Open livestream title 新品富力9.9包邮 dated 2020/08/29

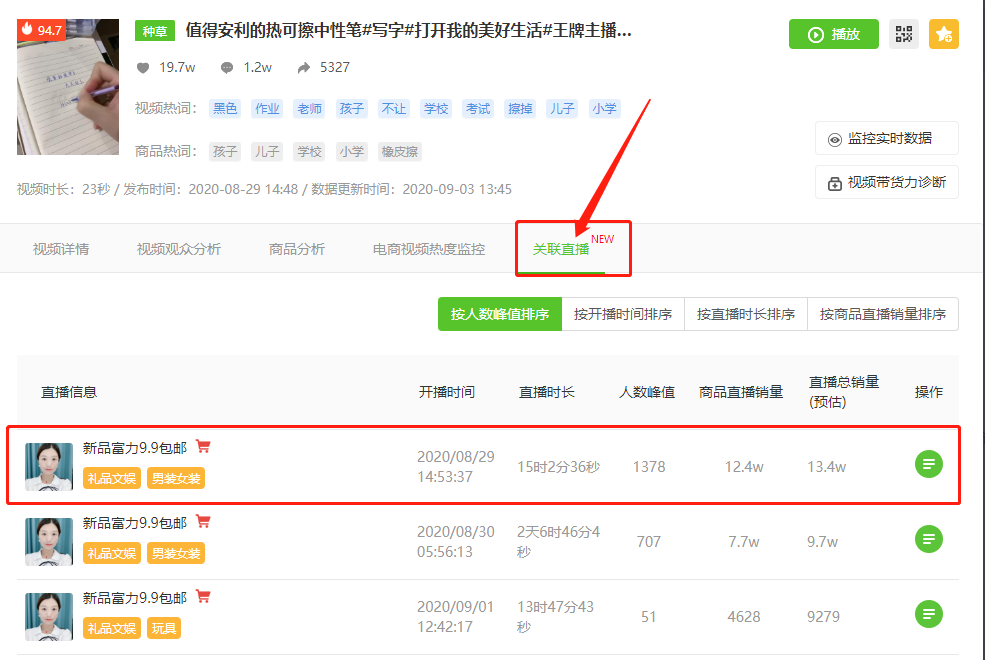click(135, 448)
